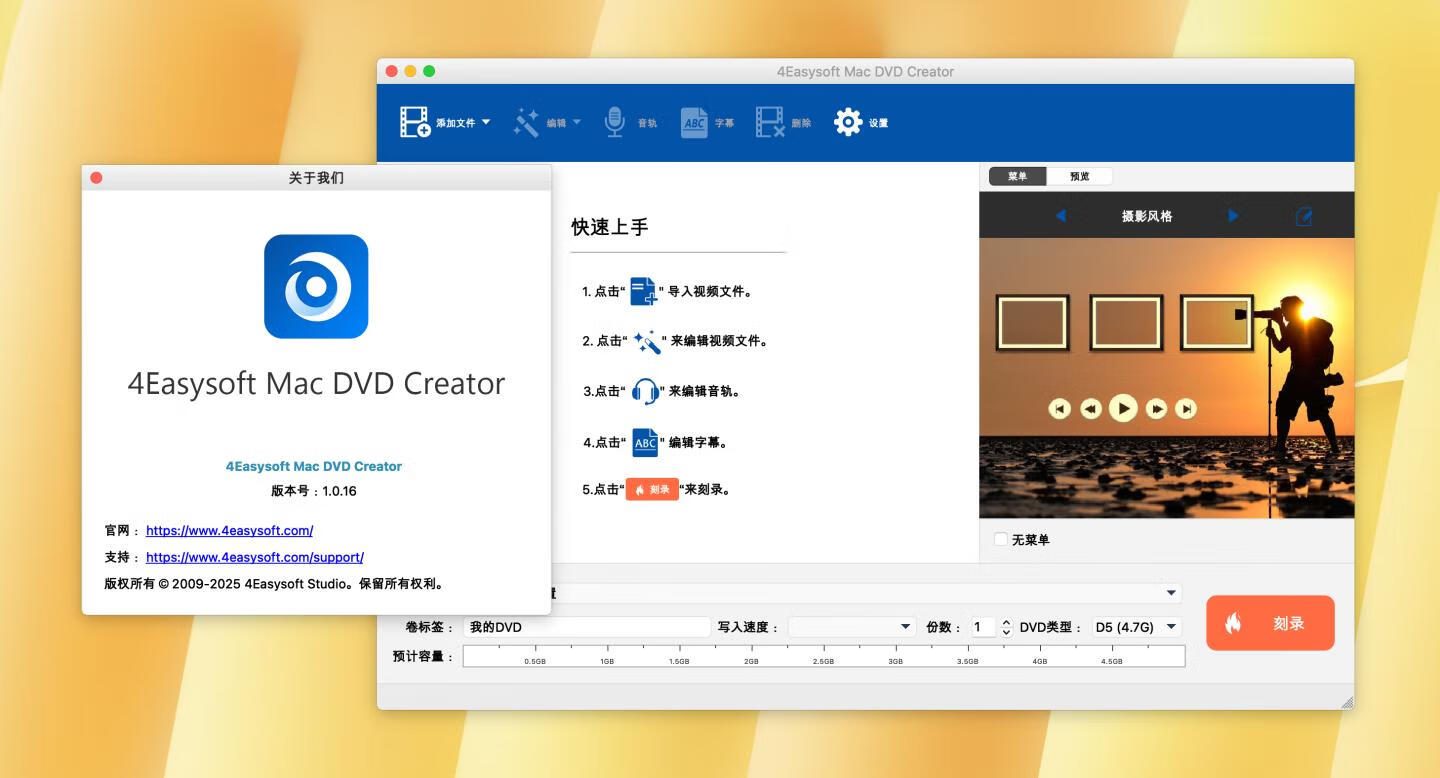This screenshot has height=778, width=1440.
Task: Click the Edit (编辑) magic wand icon
Action: pos(526,122)
